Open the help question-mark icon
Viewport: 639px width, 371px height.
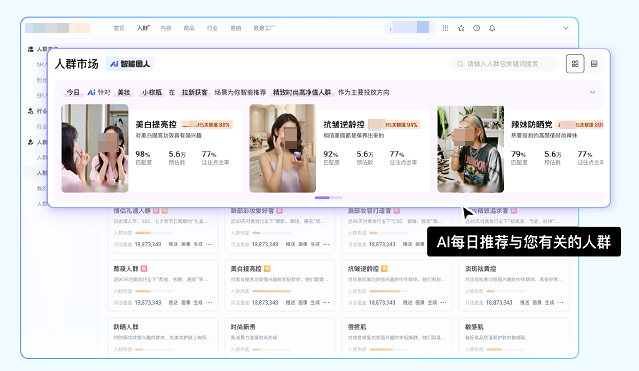[476, 28]
